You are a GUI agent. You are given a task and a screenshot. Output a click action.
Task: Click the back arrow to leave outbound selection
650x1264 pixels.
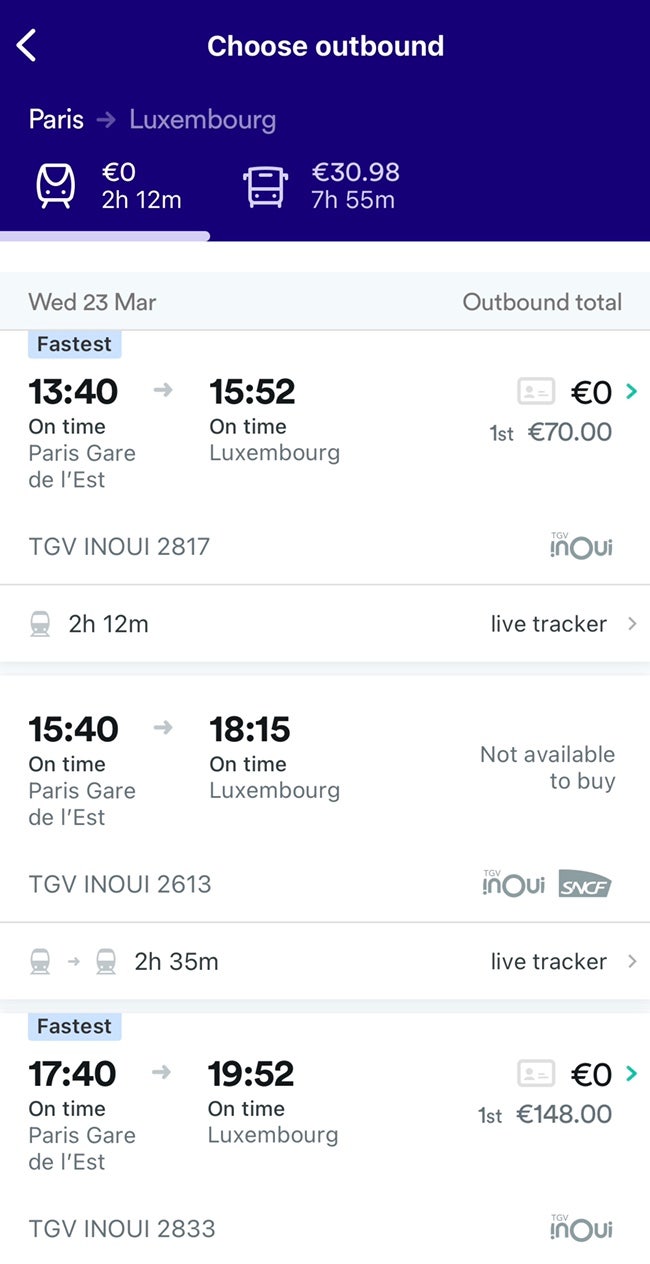point(27,44)
